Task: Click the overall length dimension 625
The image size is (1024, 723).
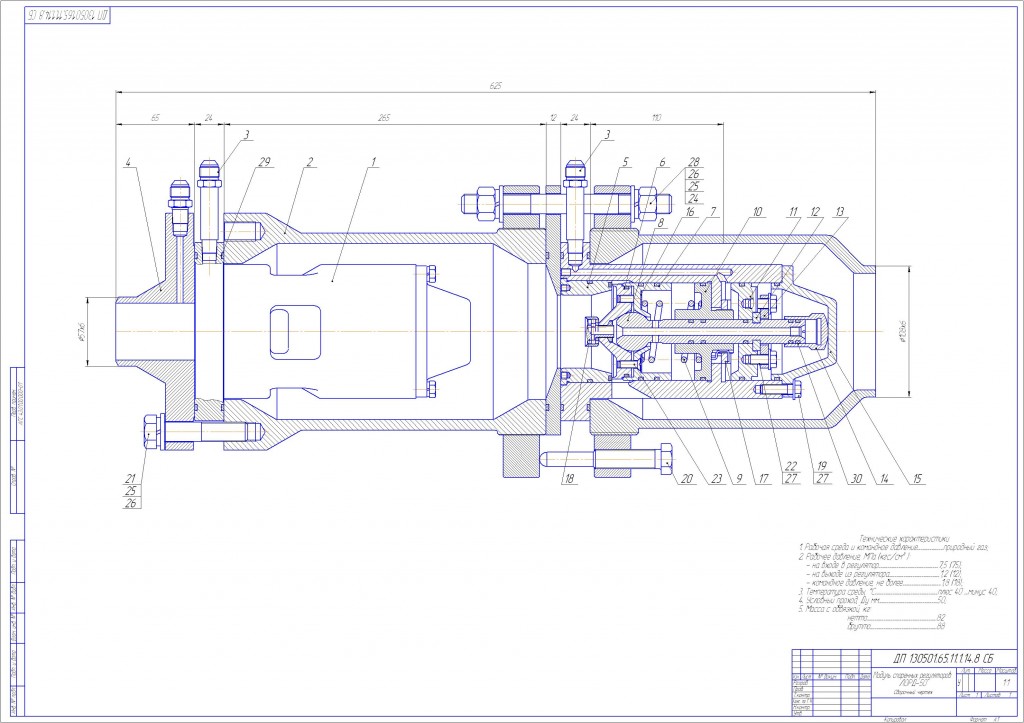Action: coord(496,86)
